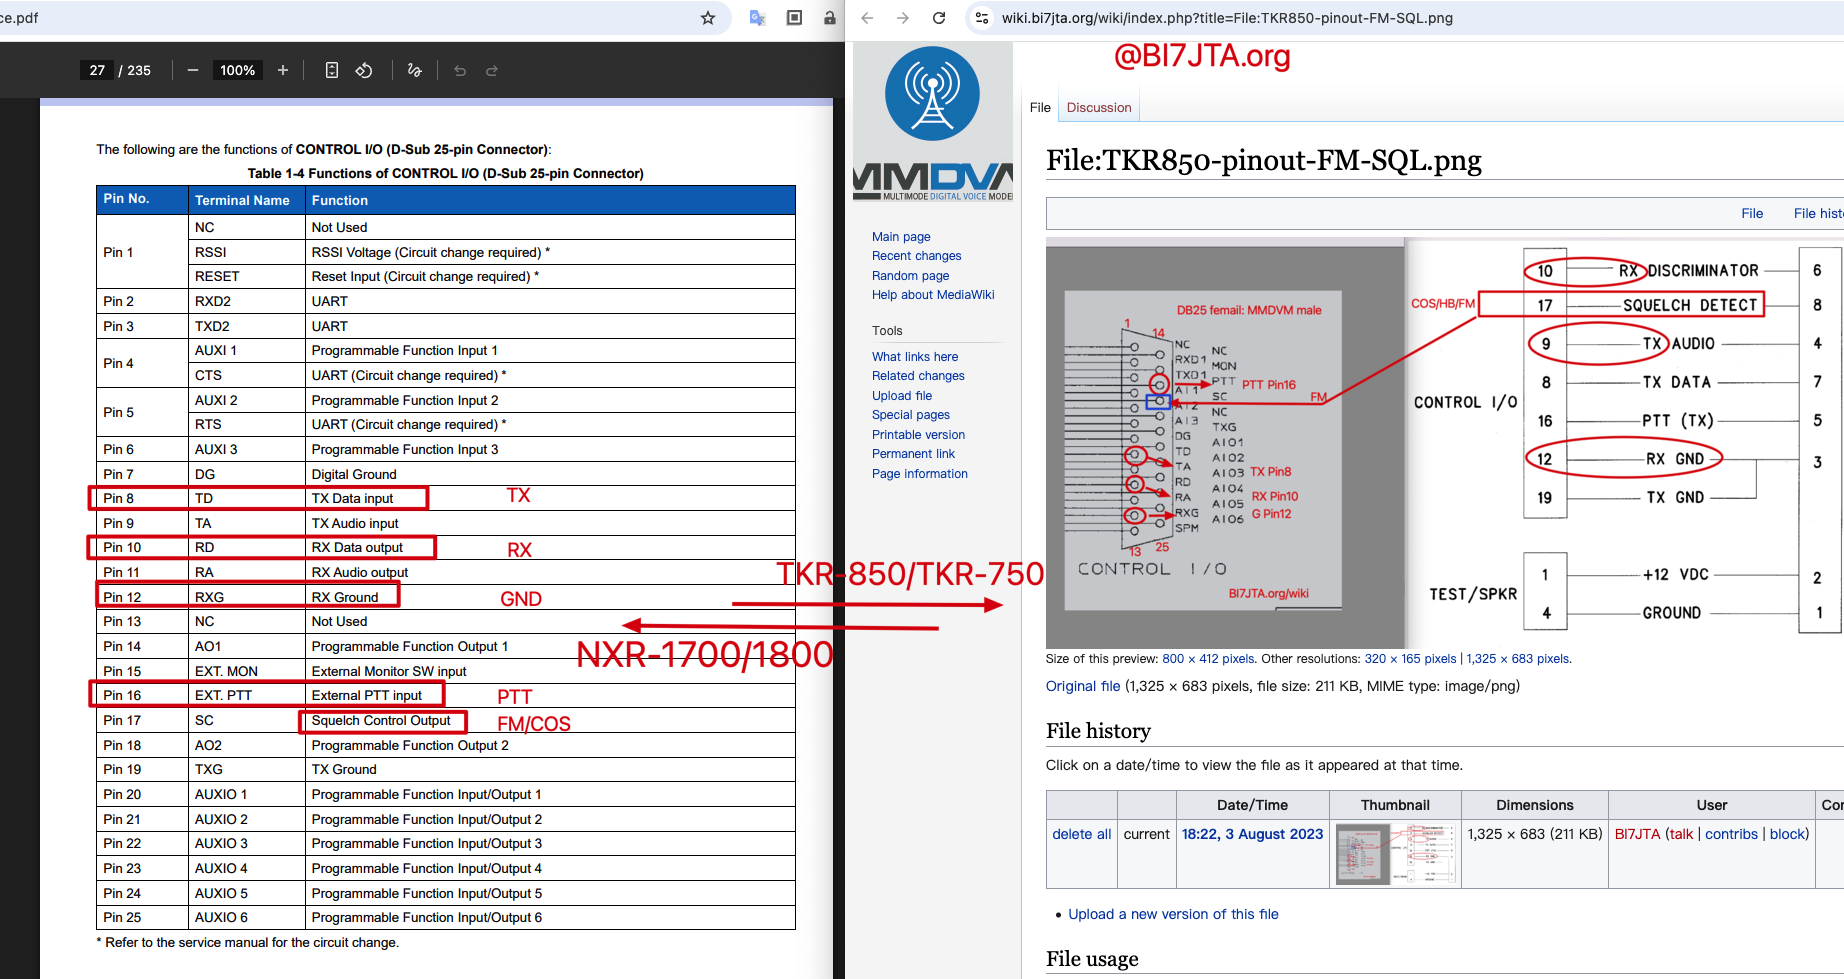Click delete all in the file history
The image size is (1844, 979).
click(1081, 834)
